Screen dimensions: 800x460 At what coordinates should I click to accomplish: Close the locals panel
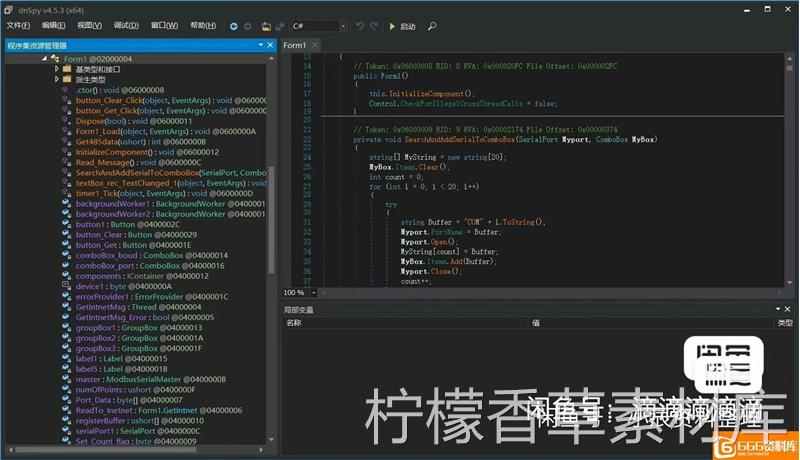coord(787,309)
